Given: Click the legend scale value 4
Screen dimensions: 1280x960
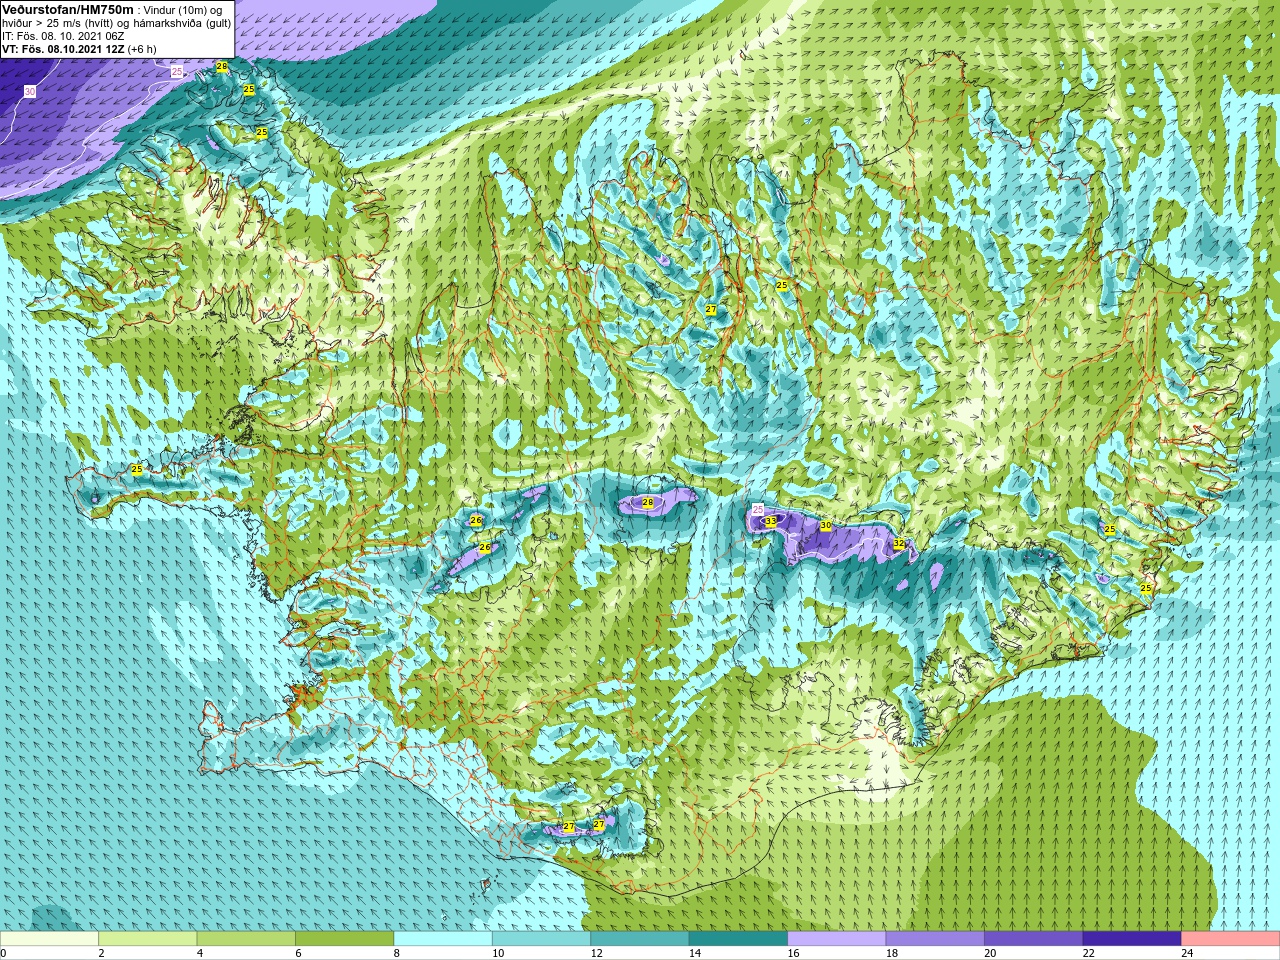Looking at the screenshot, I should click(x=199, y=953).
